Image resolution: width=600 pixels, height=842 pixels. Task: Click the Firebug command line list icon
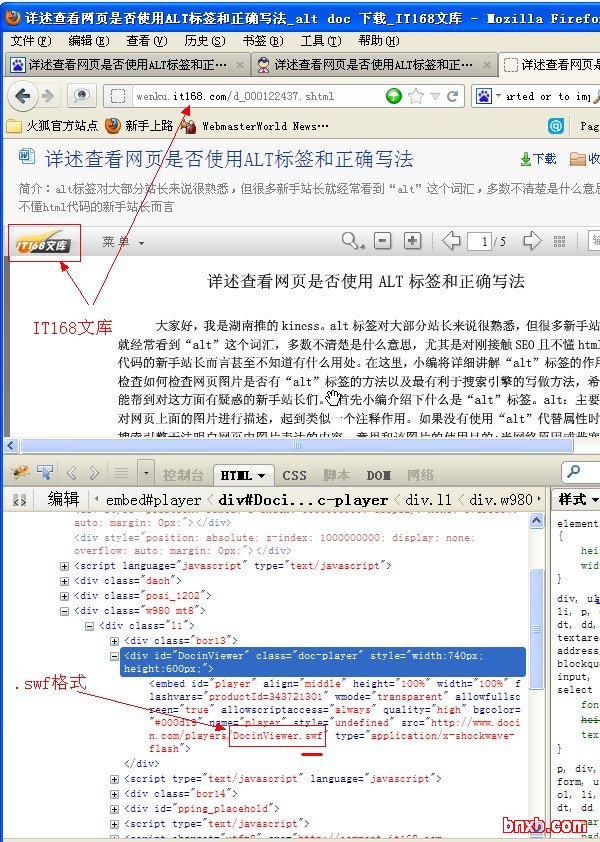(x=121, y=473)
